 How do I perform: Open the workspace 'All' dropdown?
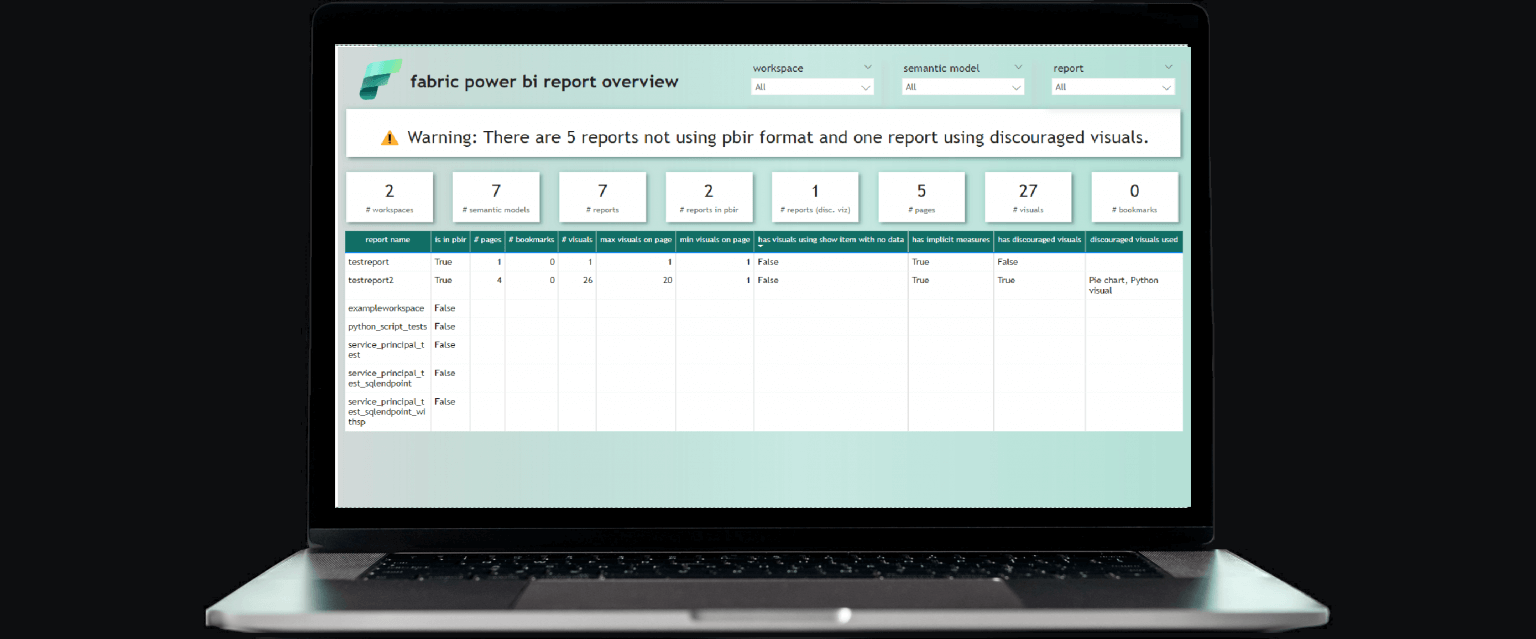[812, 87]
